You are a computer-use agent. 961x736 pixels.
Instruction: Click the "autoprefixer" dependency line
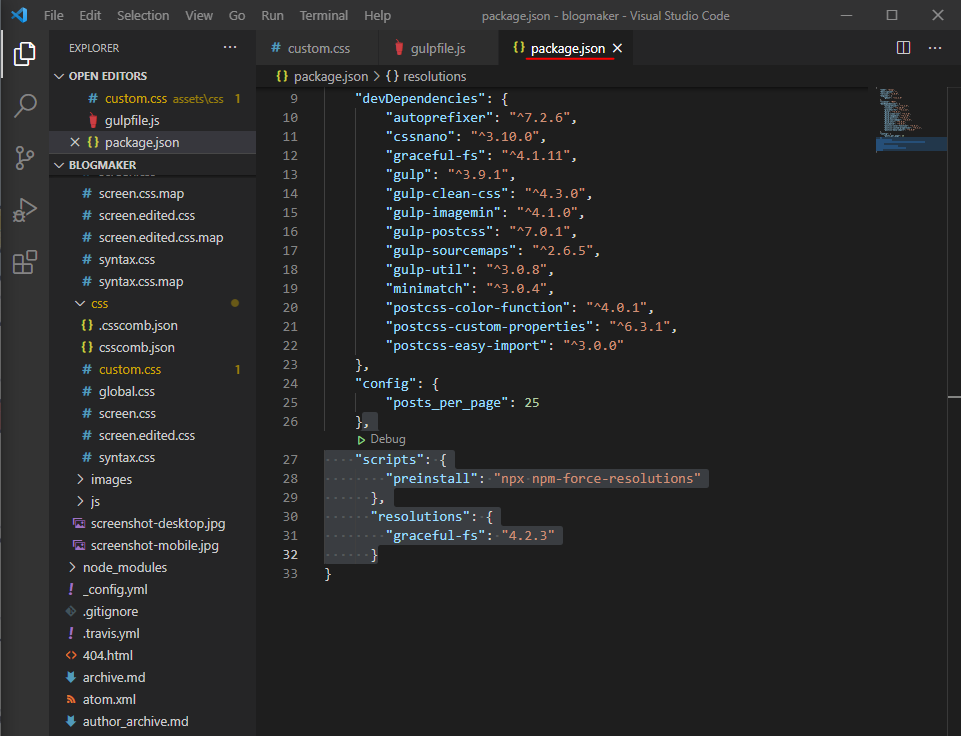[481, 118]
